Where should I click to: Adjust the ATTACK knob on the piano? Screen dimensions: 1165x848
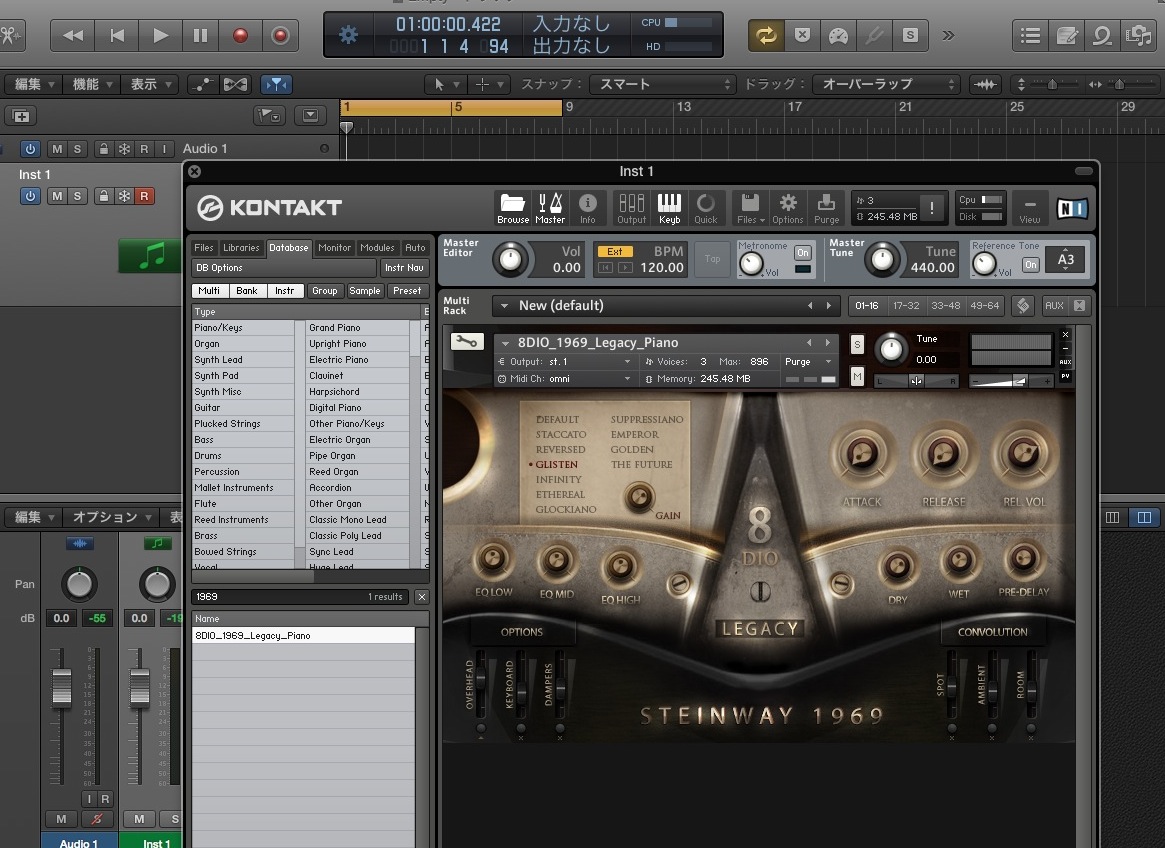tap(862, 453)
